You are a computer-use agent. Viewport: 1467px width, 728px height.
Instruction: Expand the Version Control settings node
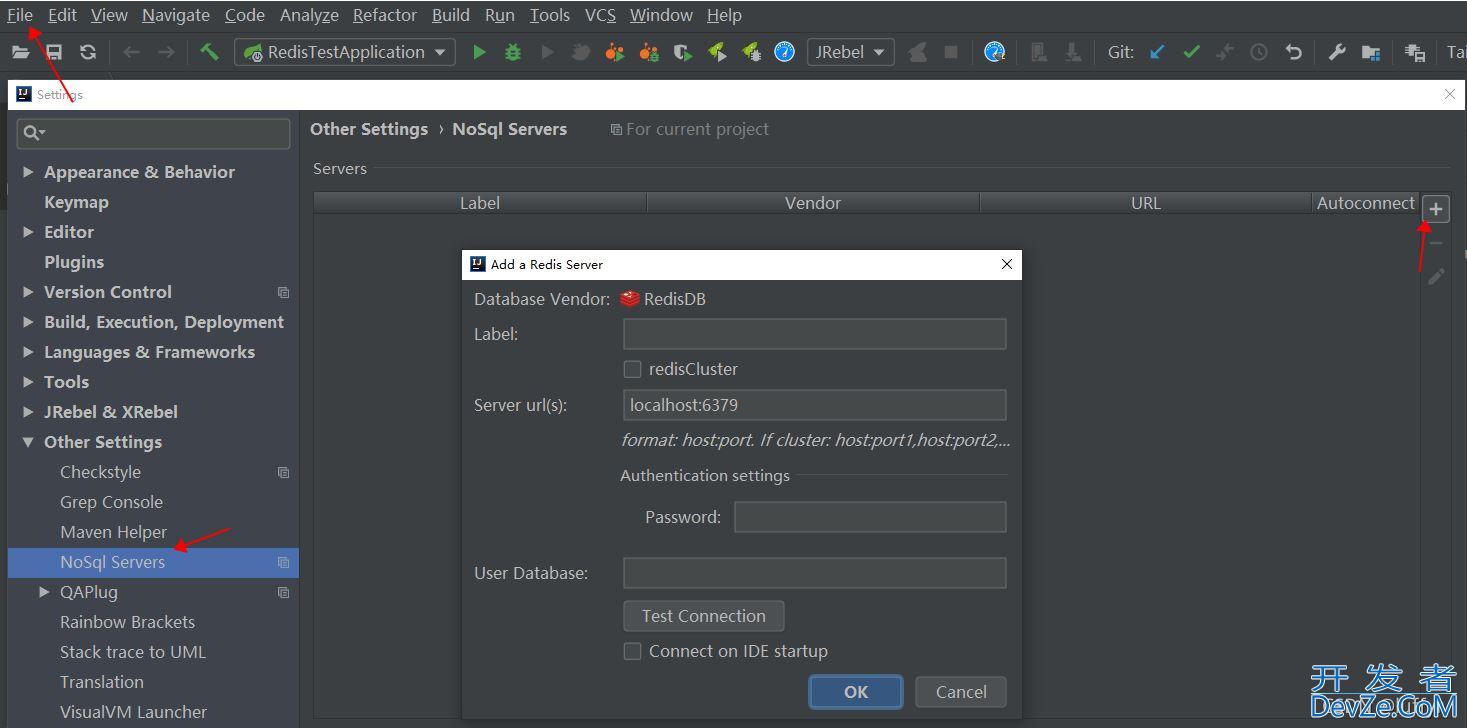[x=28, y=292]
